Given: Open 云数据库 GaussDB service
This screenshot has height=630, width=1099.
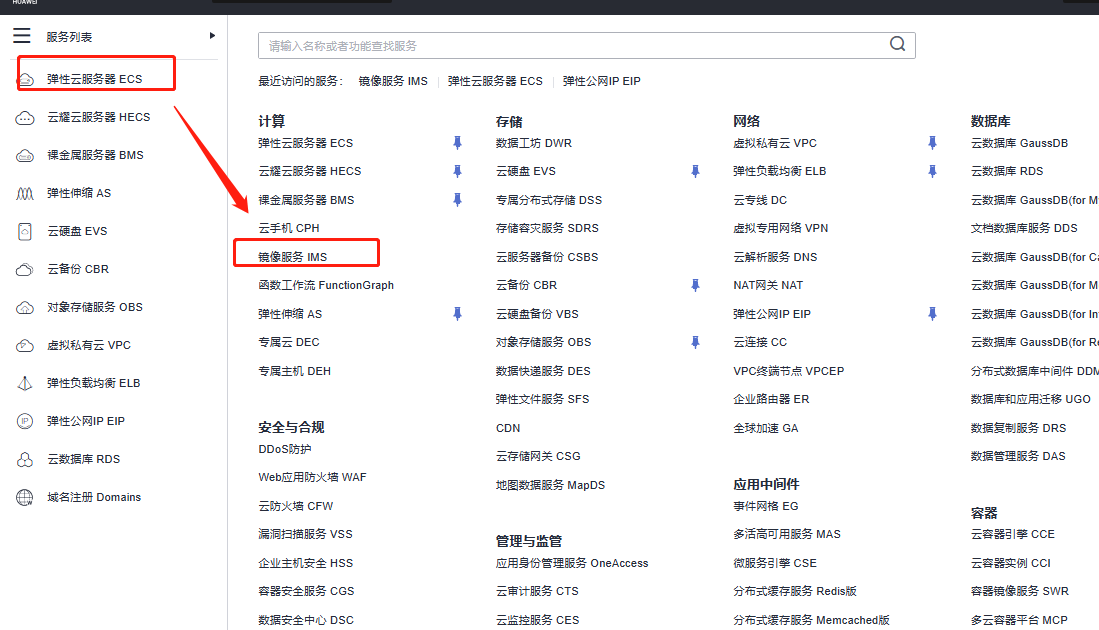Looking at the screenshot, I should coord(1020,143).
